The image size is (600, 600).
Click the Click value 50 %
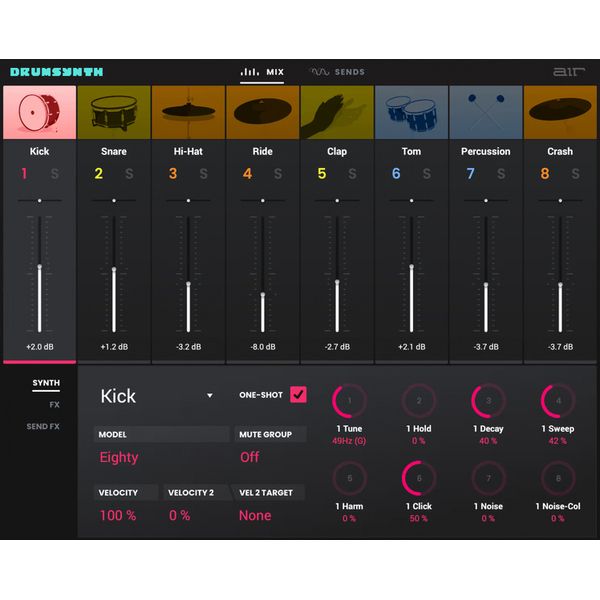pos(419,518)
